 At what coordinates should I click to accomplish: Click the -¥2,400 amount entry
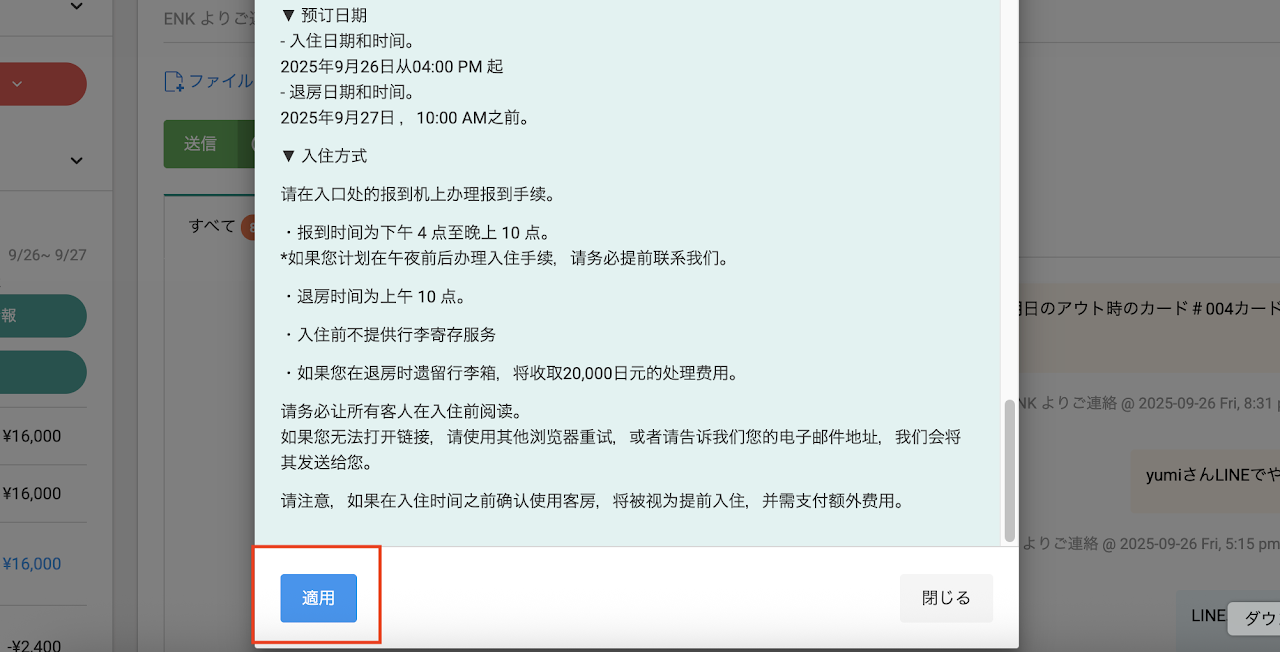(32, 645)
